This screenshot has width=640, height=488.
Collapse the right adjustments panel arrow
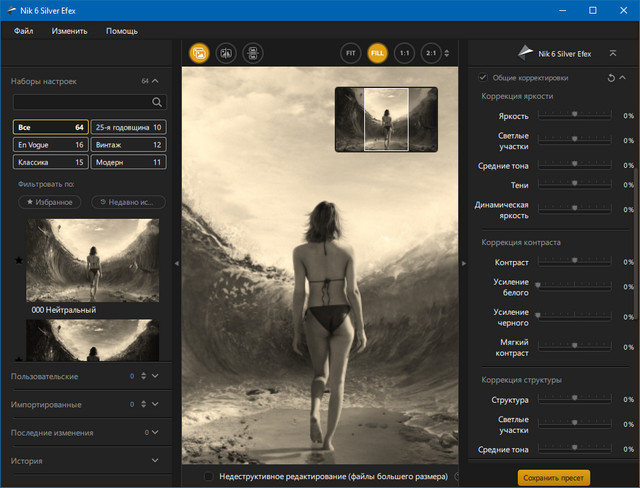pyautogui.click(x=463, y=263)
